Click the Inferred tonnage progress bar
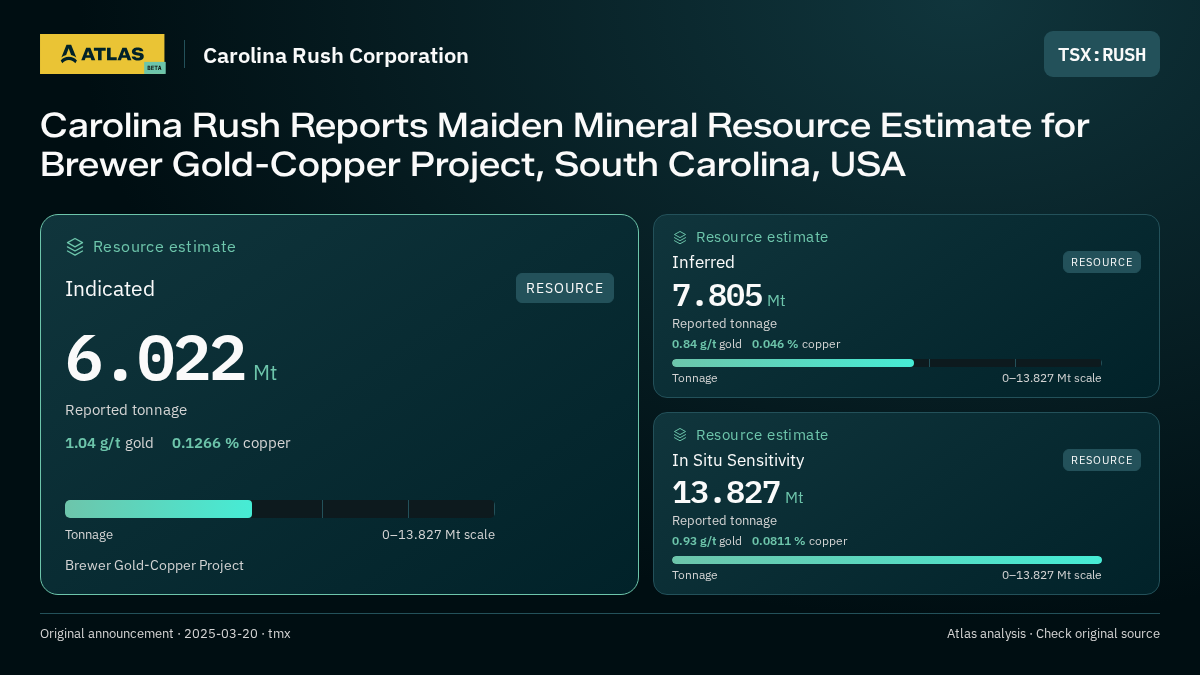Screen dimensions: 1200x675 point(887,363)
